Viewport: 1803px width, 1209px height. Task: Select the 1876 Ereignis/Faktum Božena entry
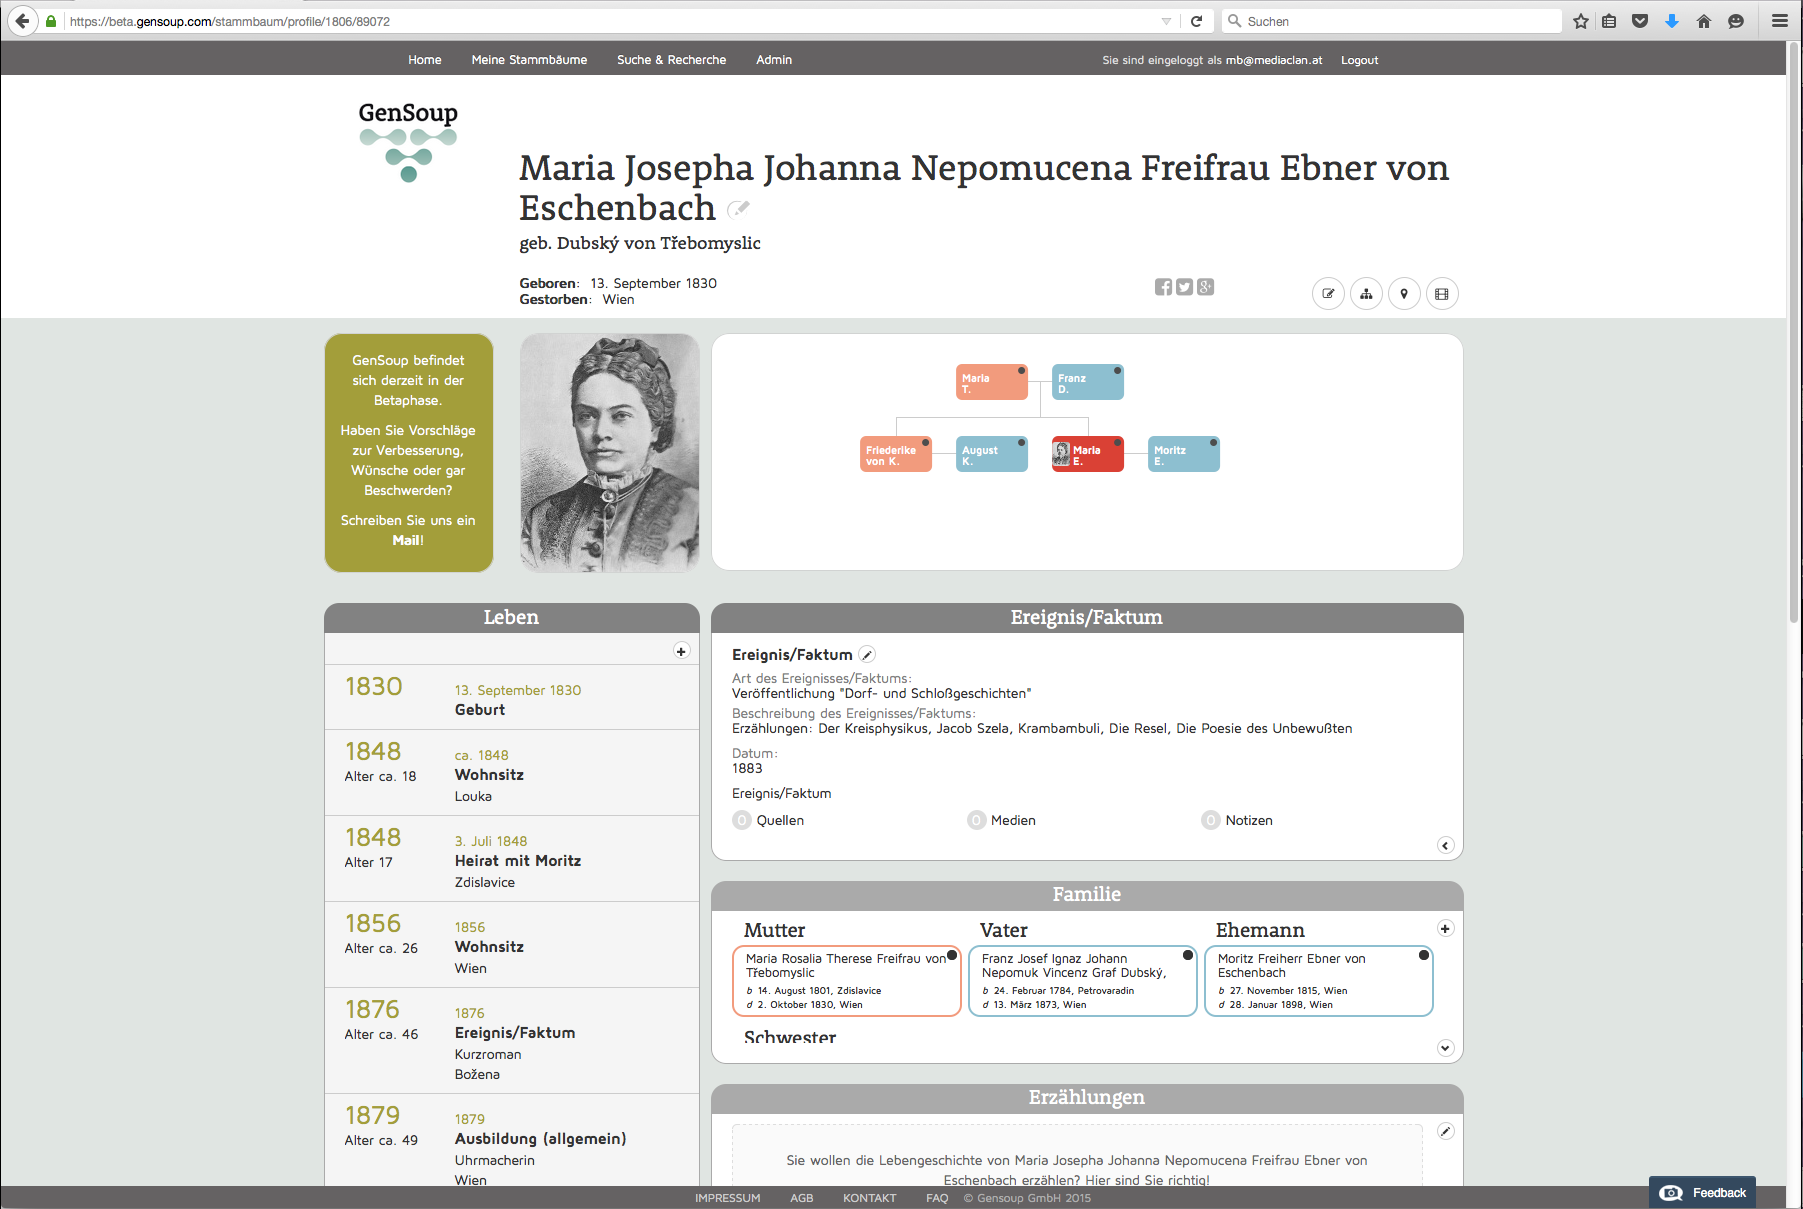pos(511,1041)
